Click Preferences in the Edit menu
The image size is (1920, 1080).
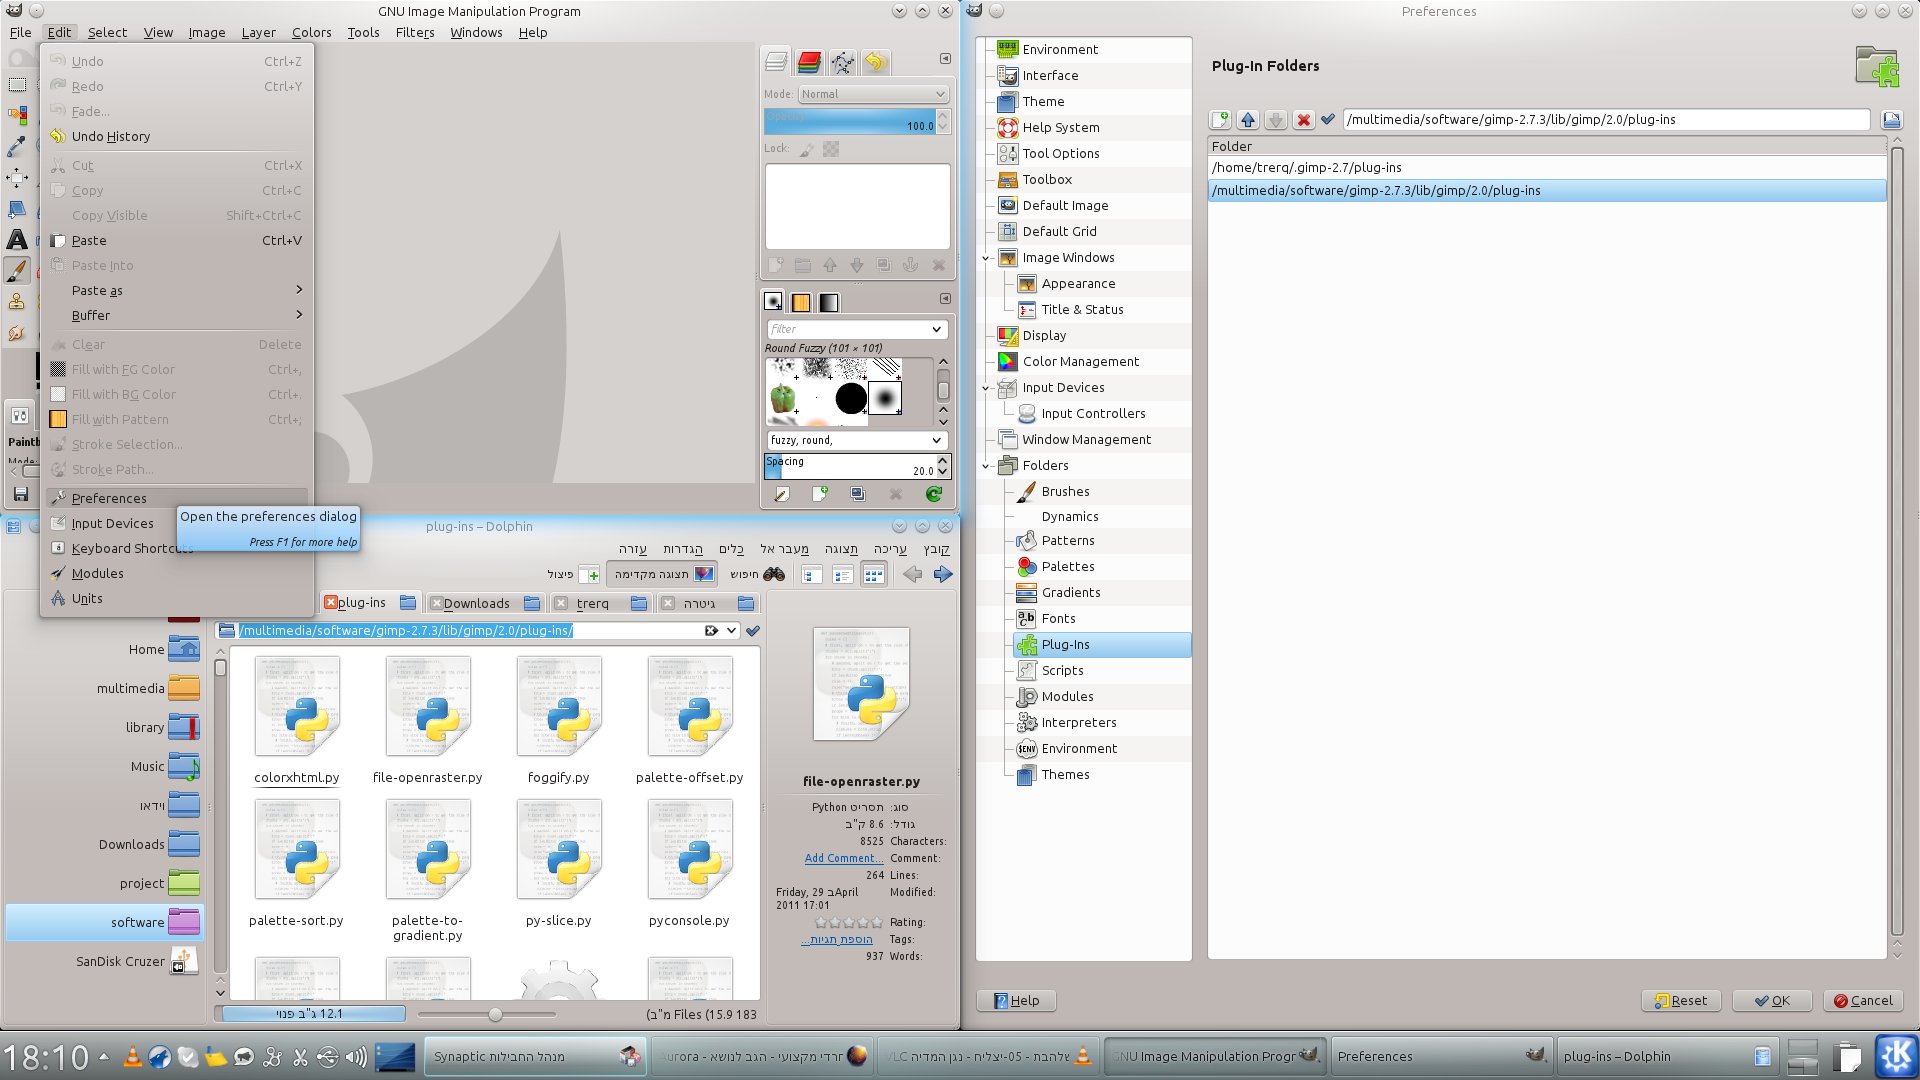click(x=109, y=498)
